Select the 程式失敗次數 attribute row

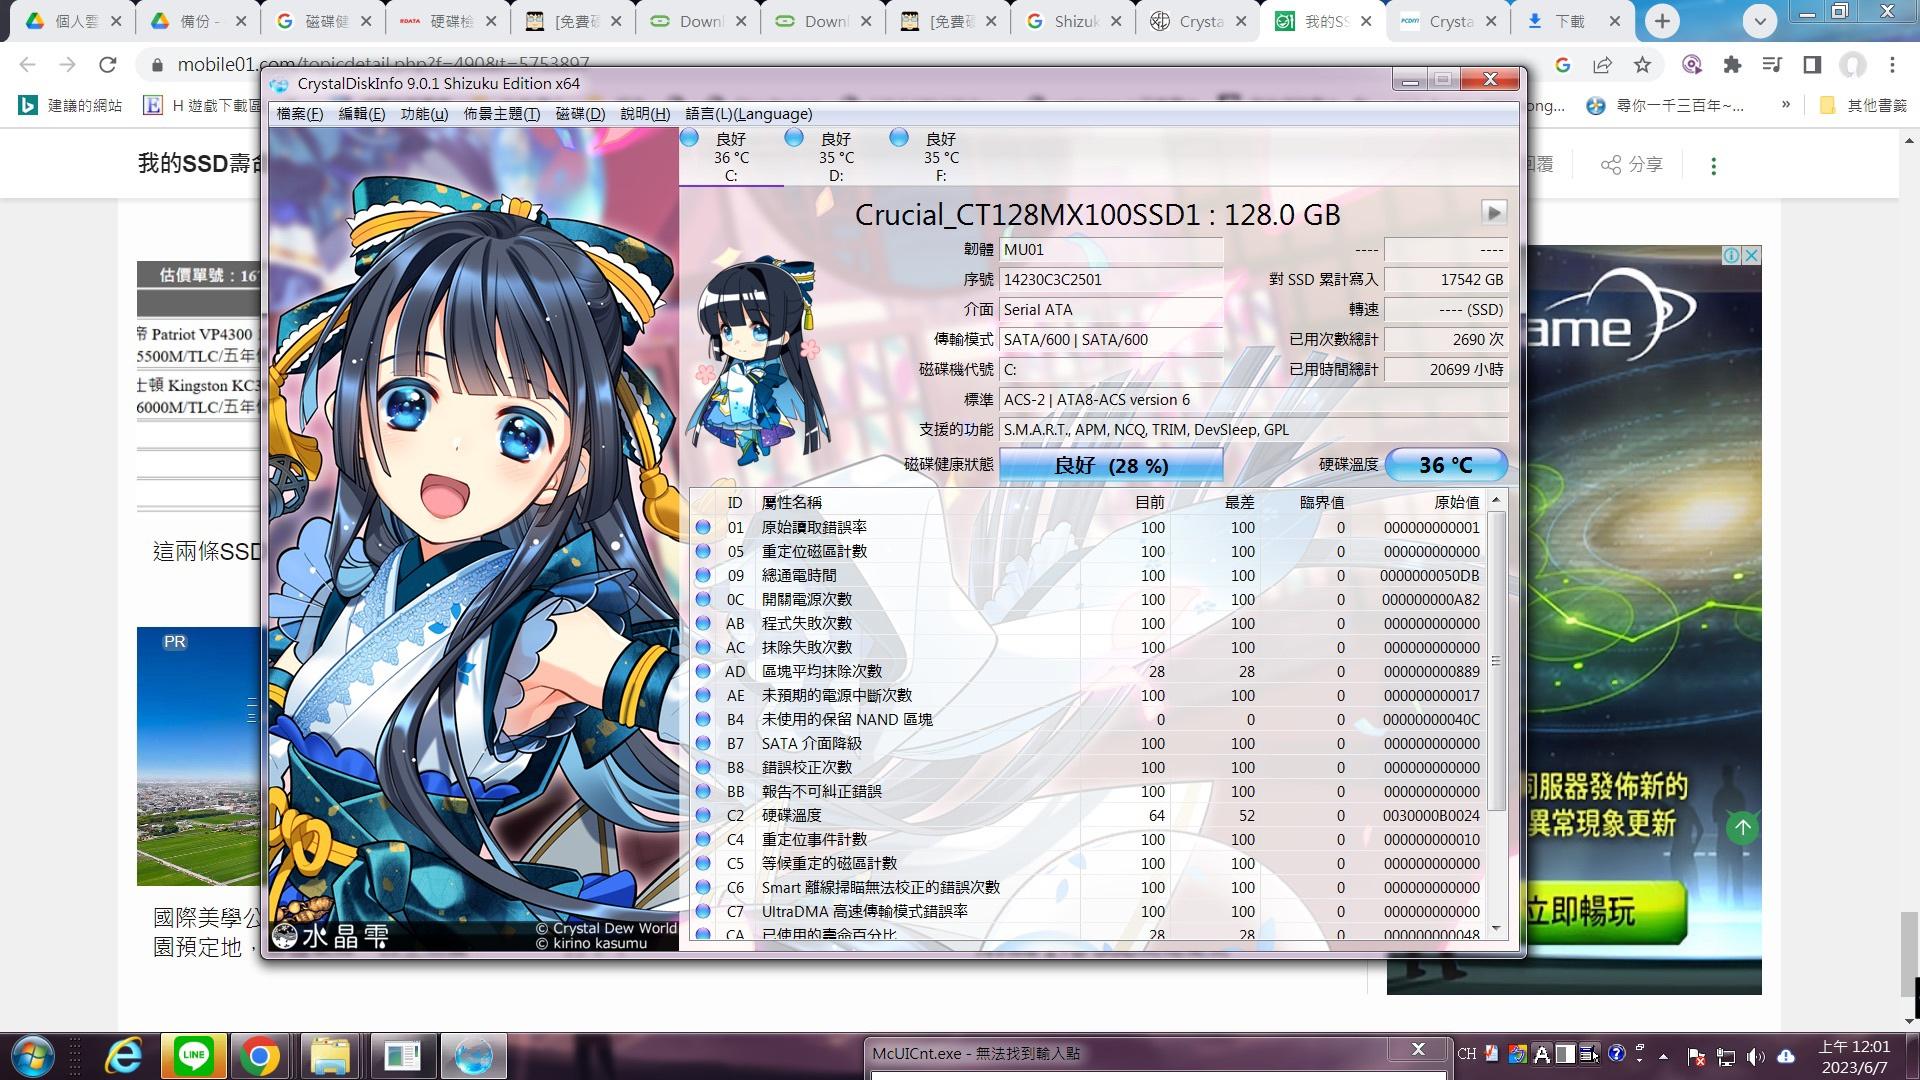(x=1088, y=623)
